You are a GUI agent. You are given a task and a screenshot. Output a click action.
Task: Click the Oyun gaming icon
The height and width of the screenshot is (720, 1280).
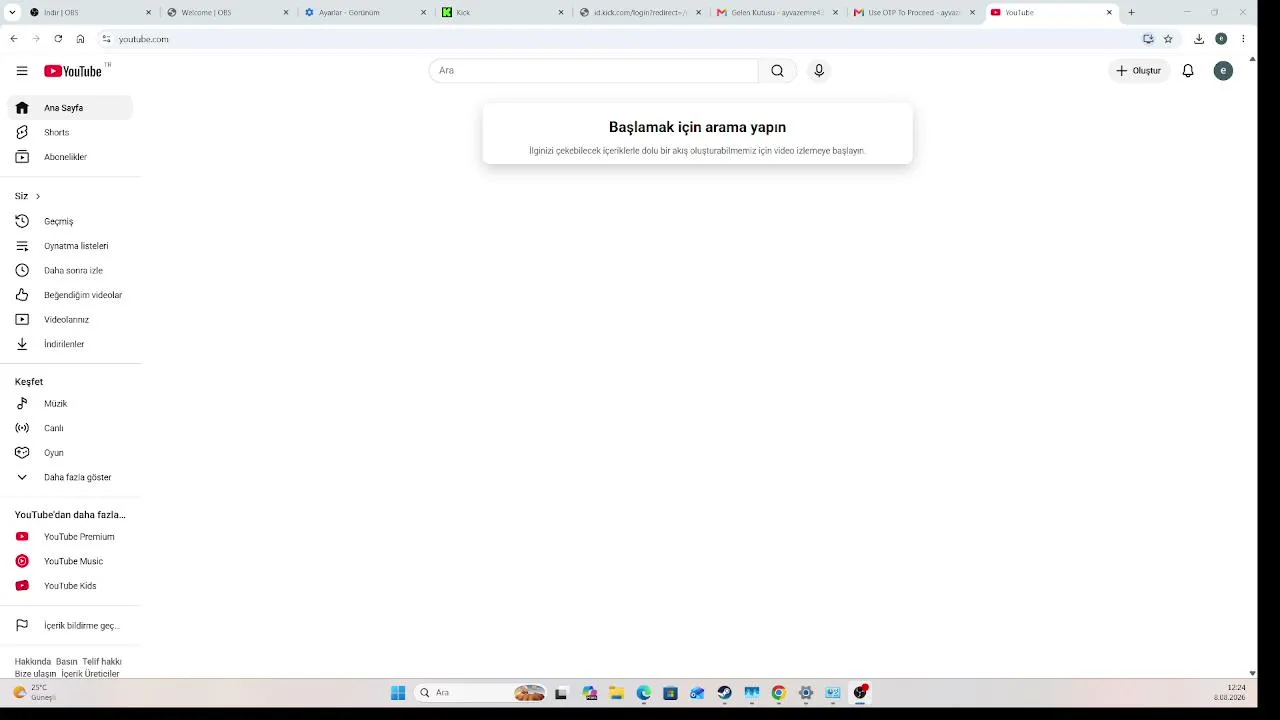[22, 453]
